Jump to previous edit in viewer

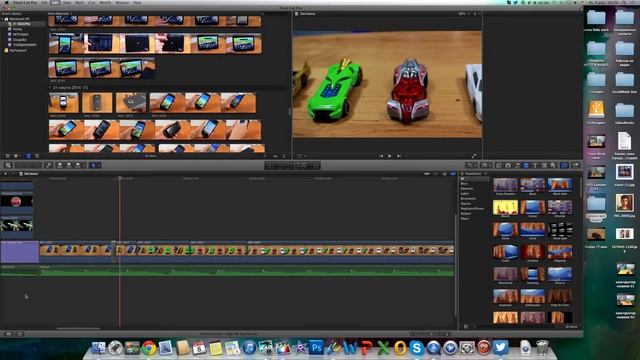(381, 156)
